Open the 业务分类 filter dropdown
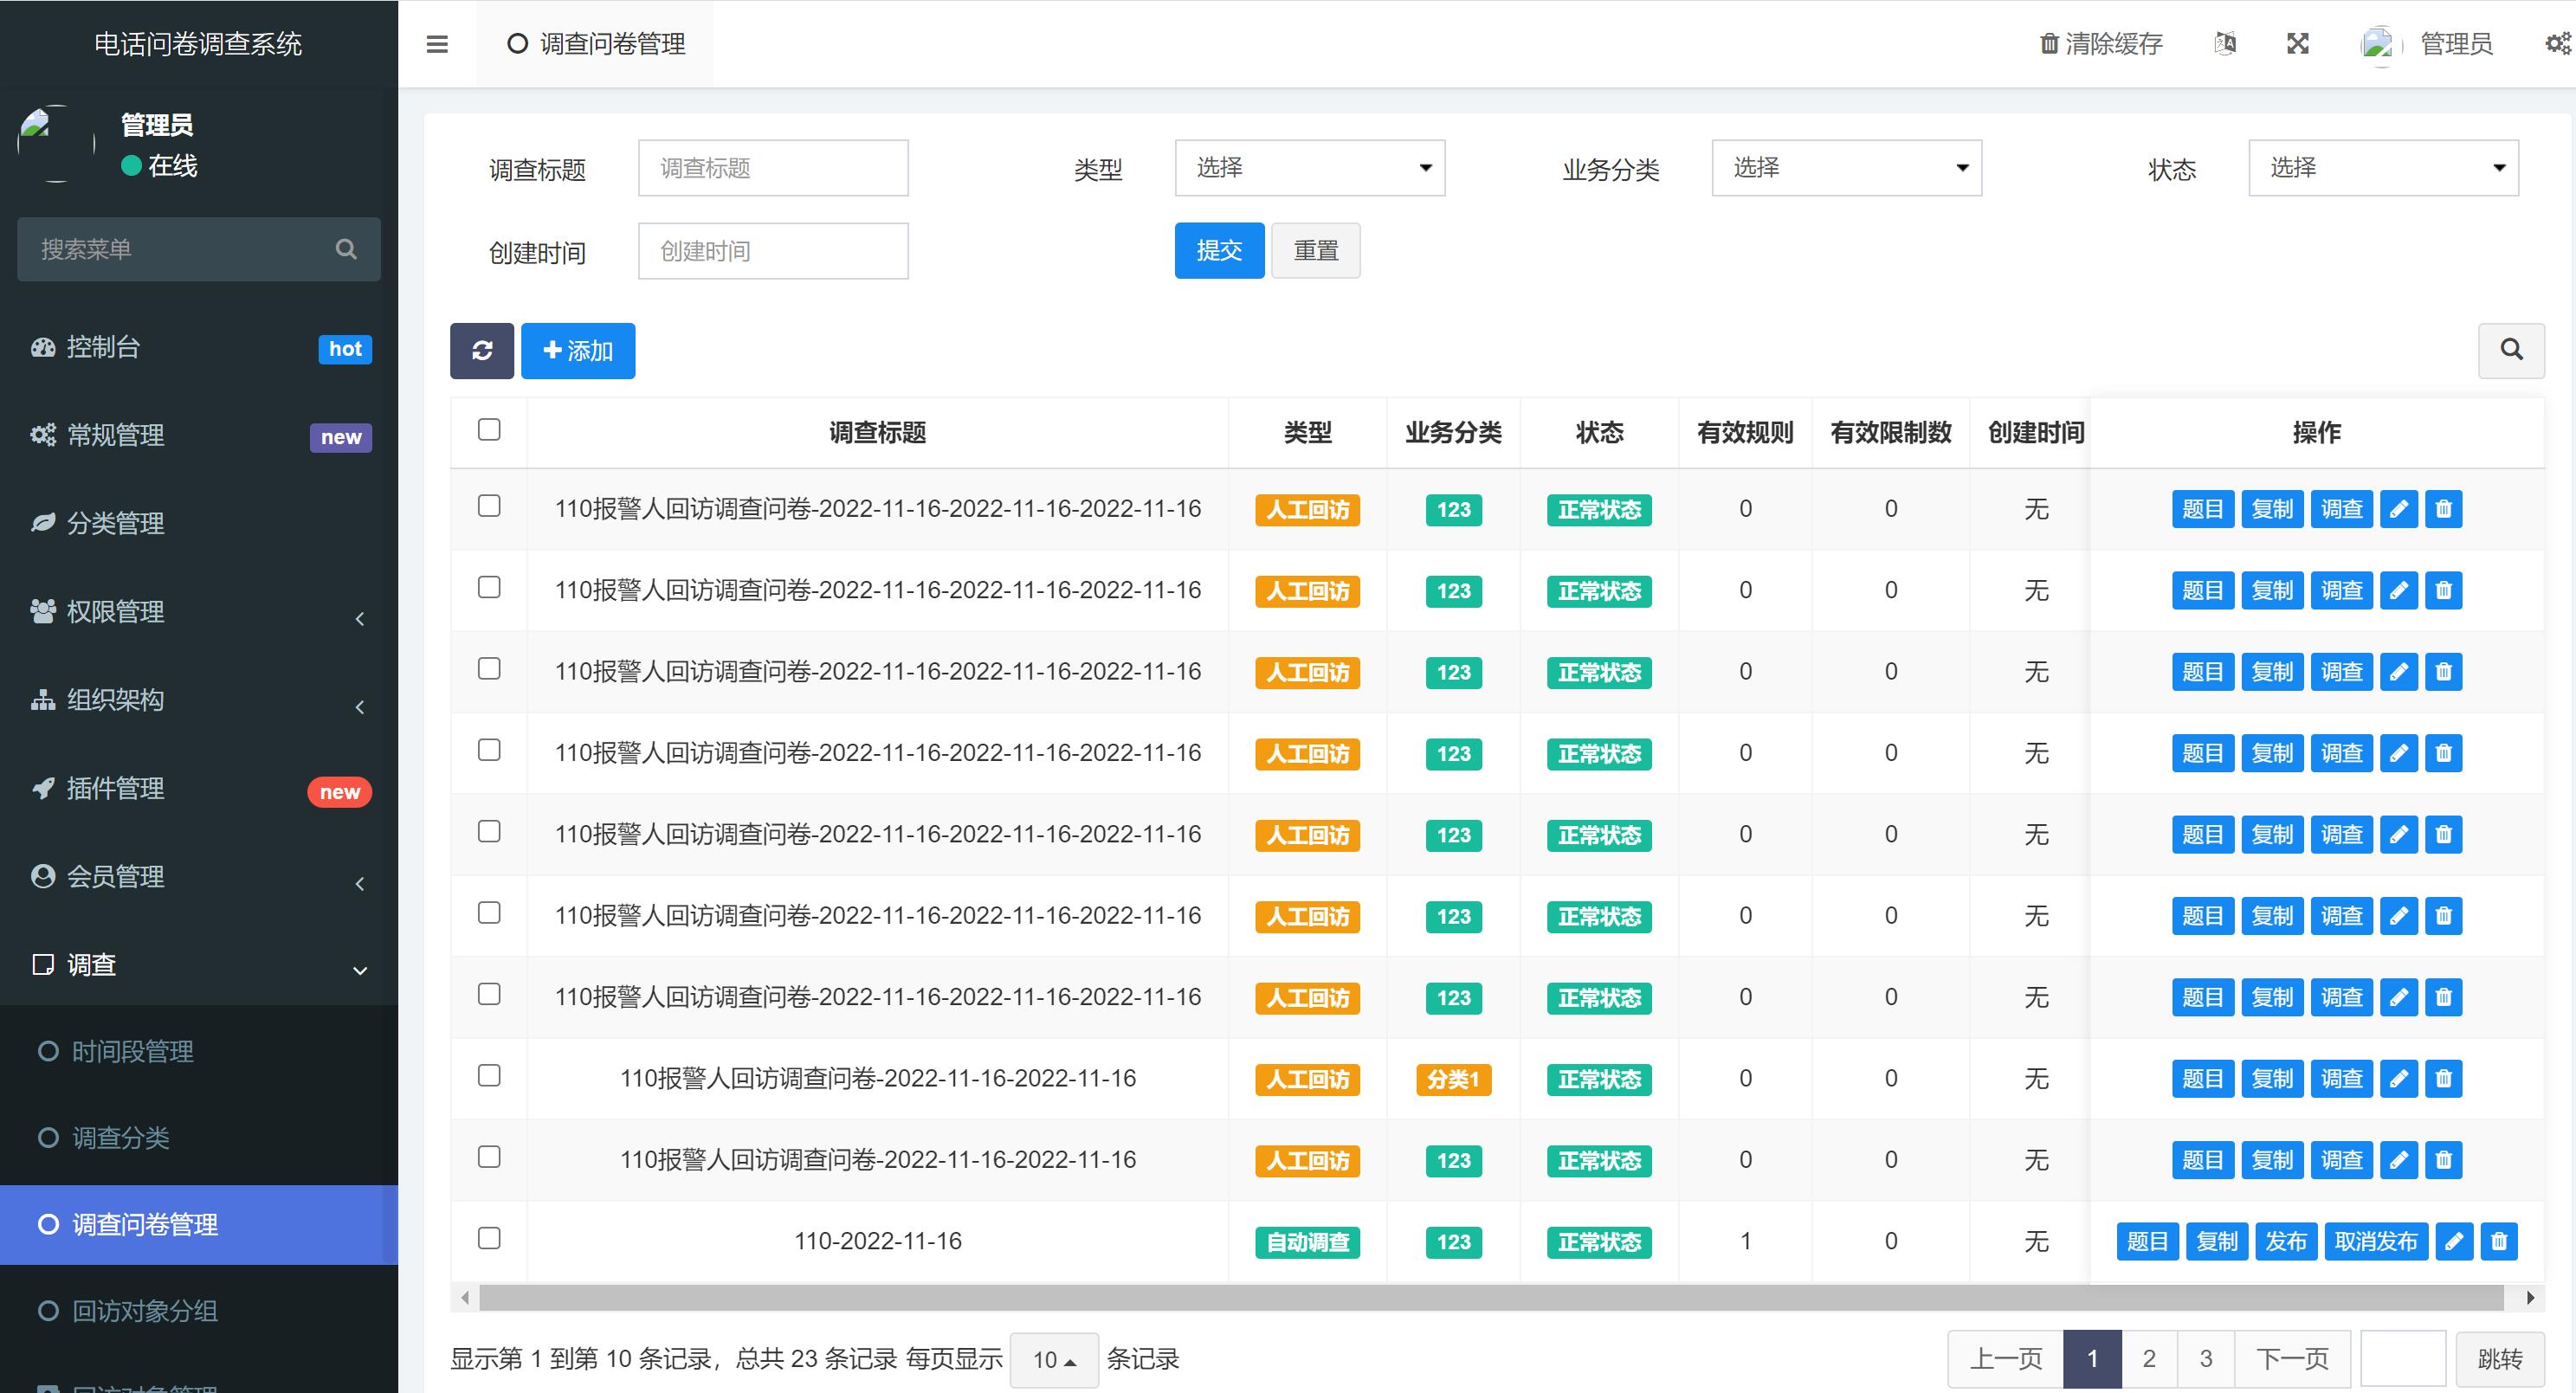 (x=1847, y=168)
